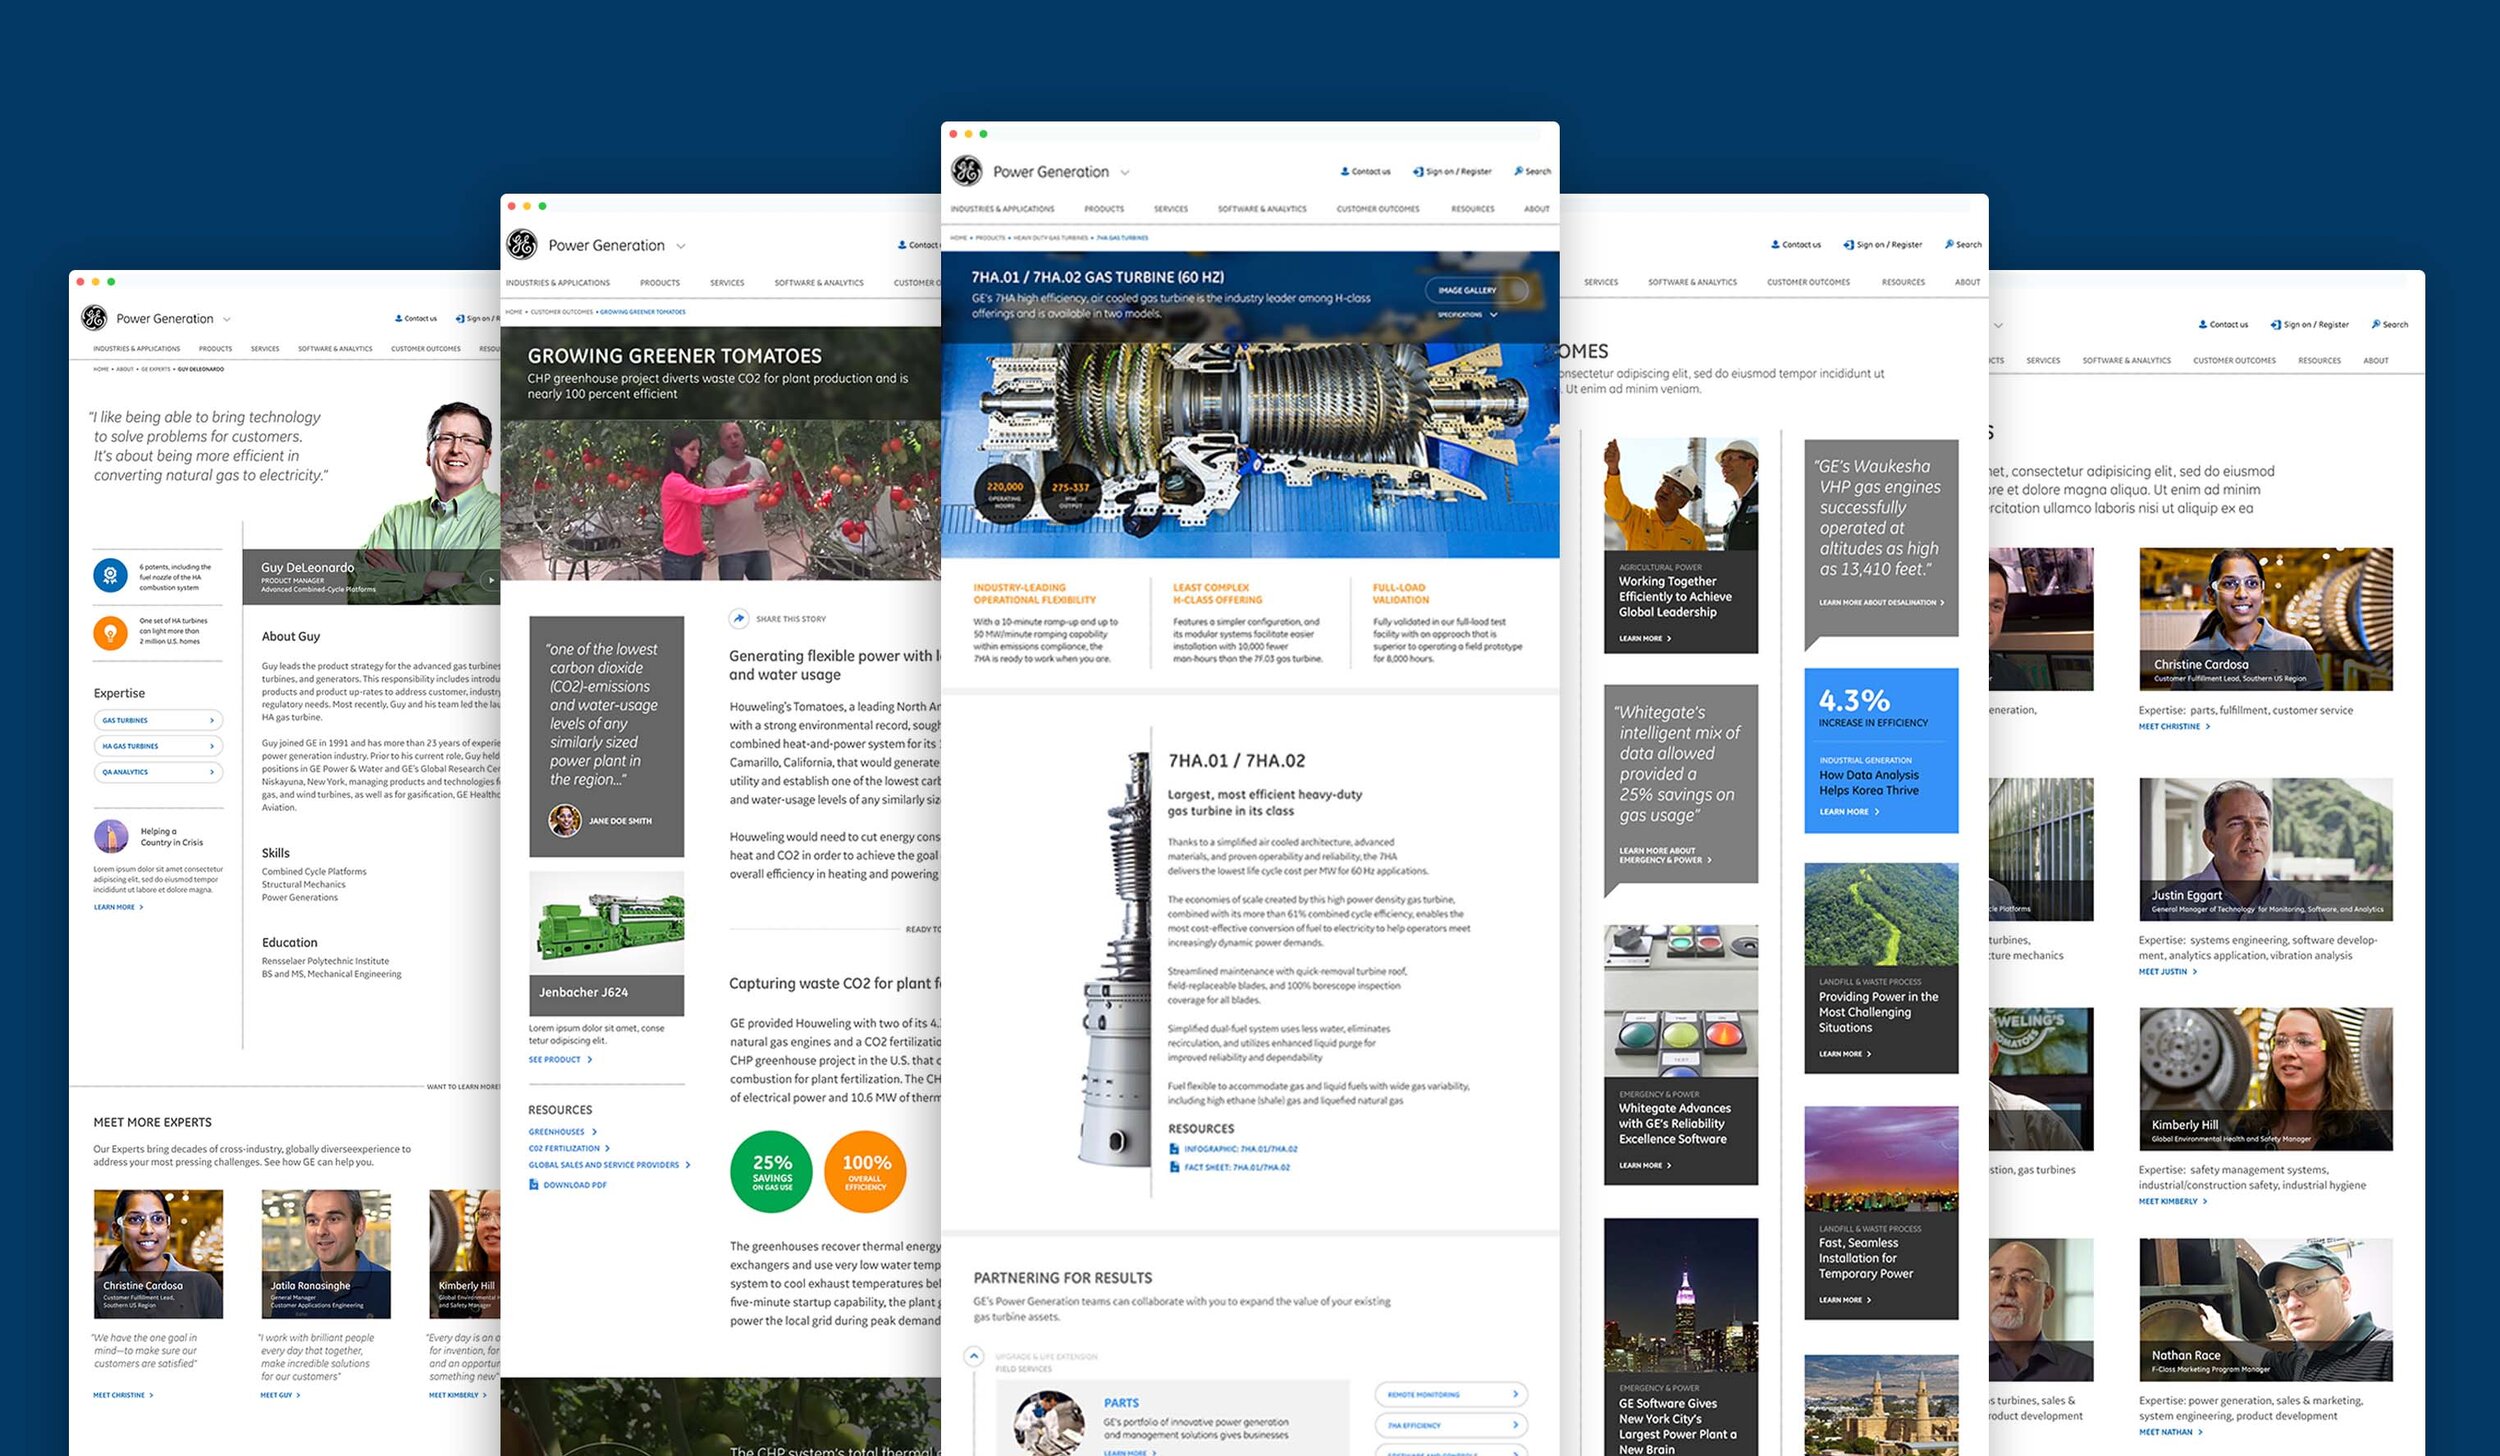Click Heavy Duty Gas Turbines breadcrumb
The image size is (2500, 1456).
[1052, 238]
